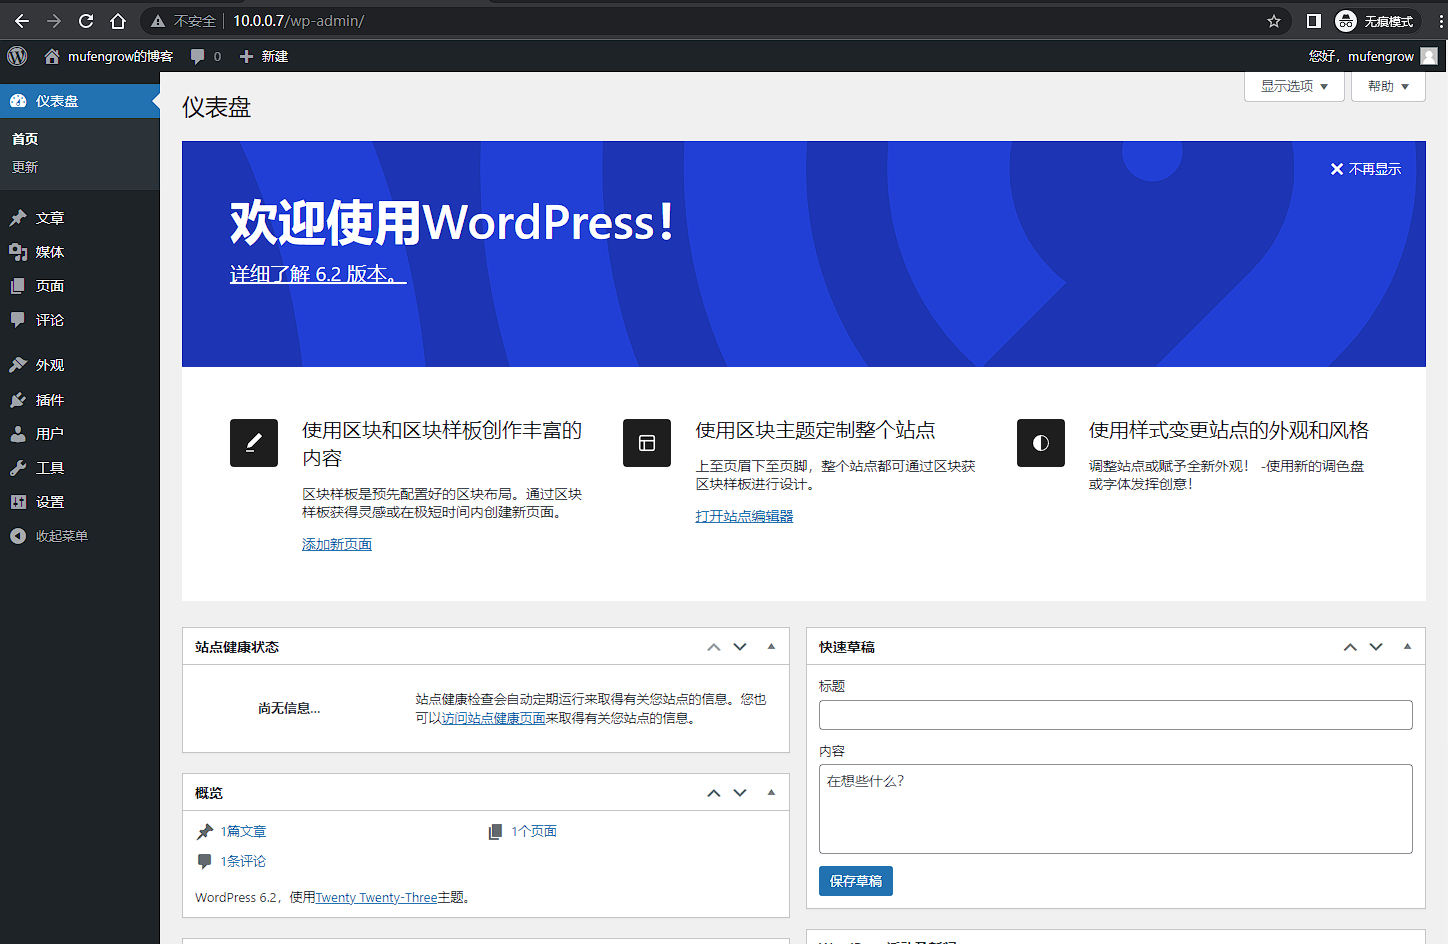Image resolution: width=1448 pixels, height=944 pixels.
Task: Click the 打开站点编辑器 link
Action: tap(744, 516)
